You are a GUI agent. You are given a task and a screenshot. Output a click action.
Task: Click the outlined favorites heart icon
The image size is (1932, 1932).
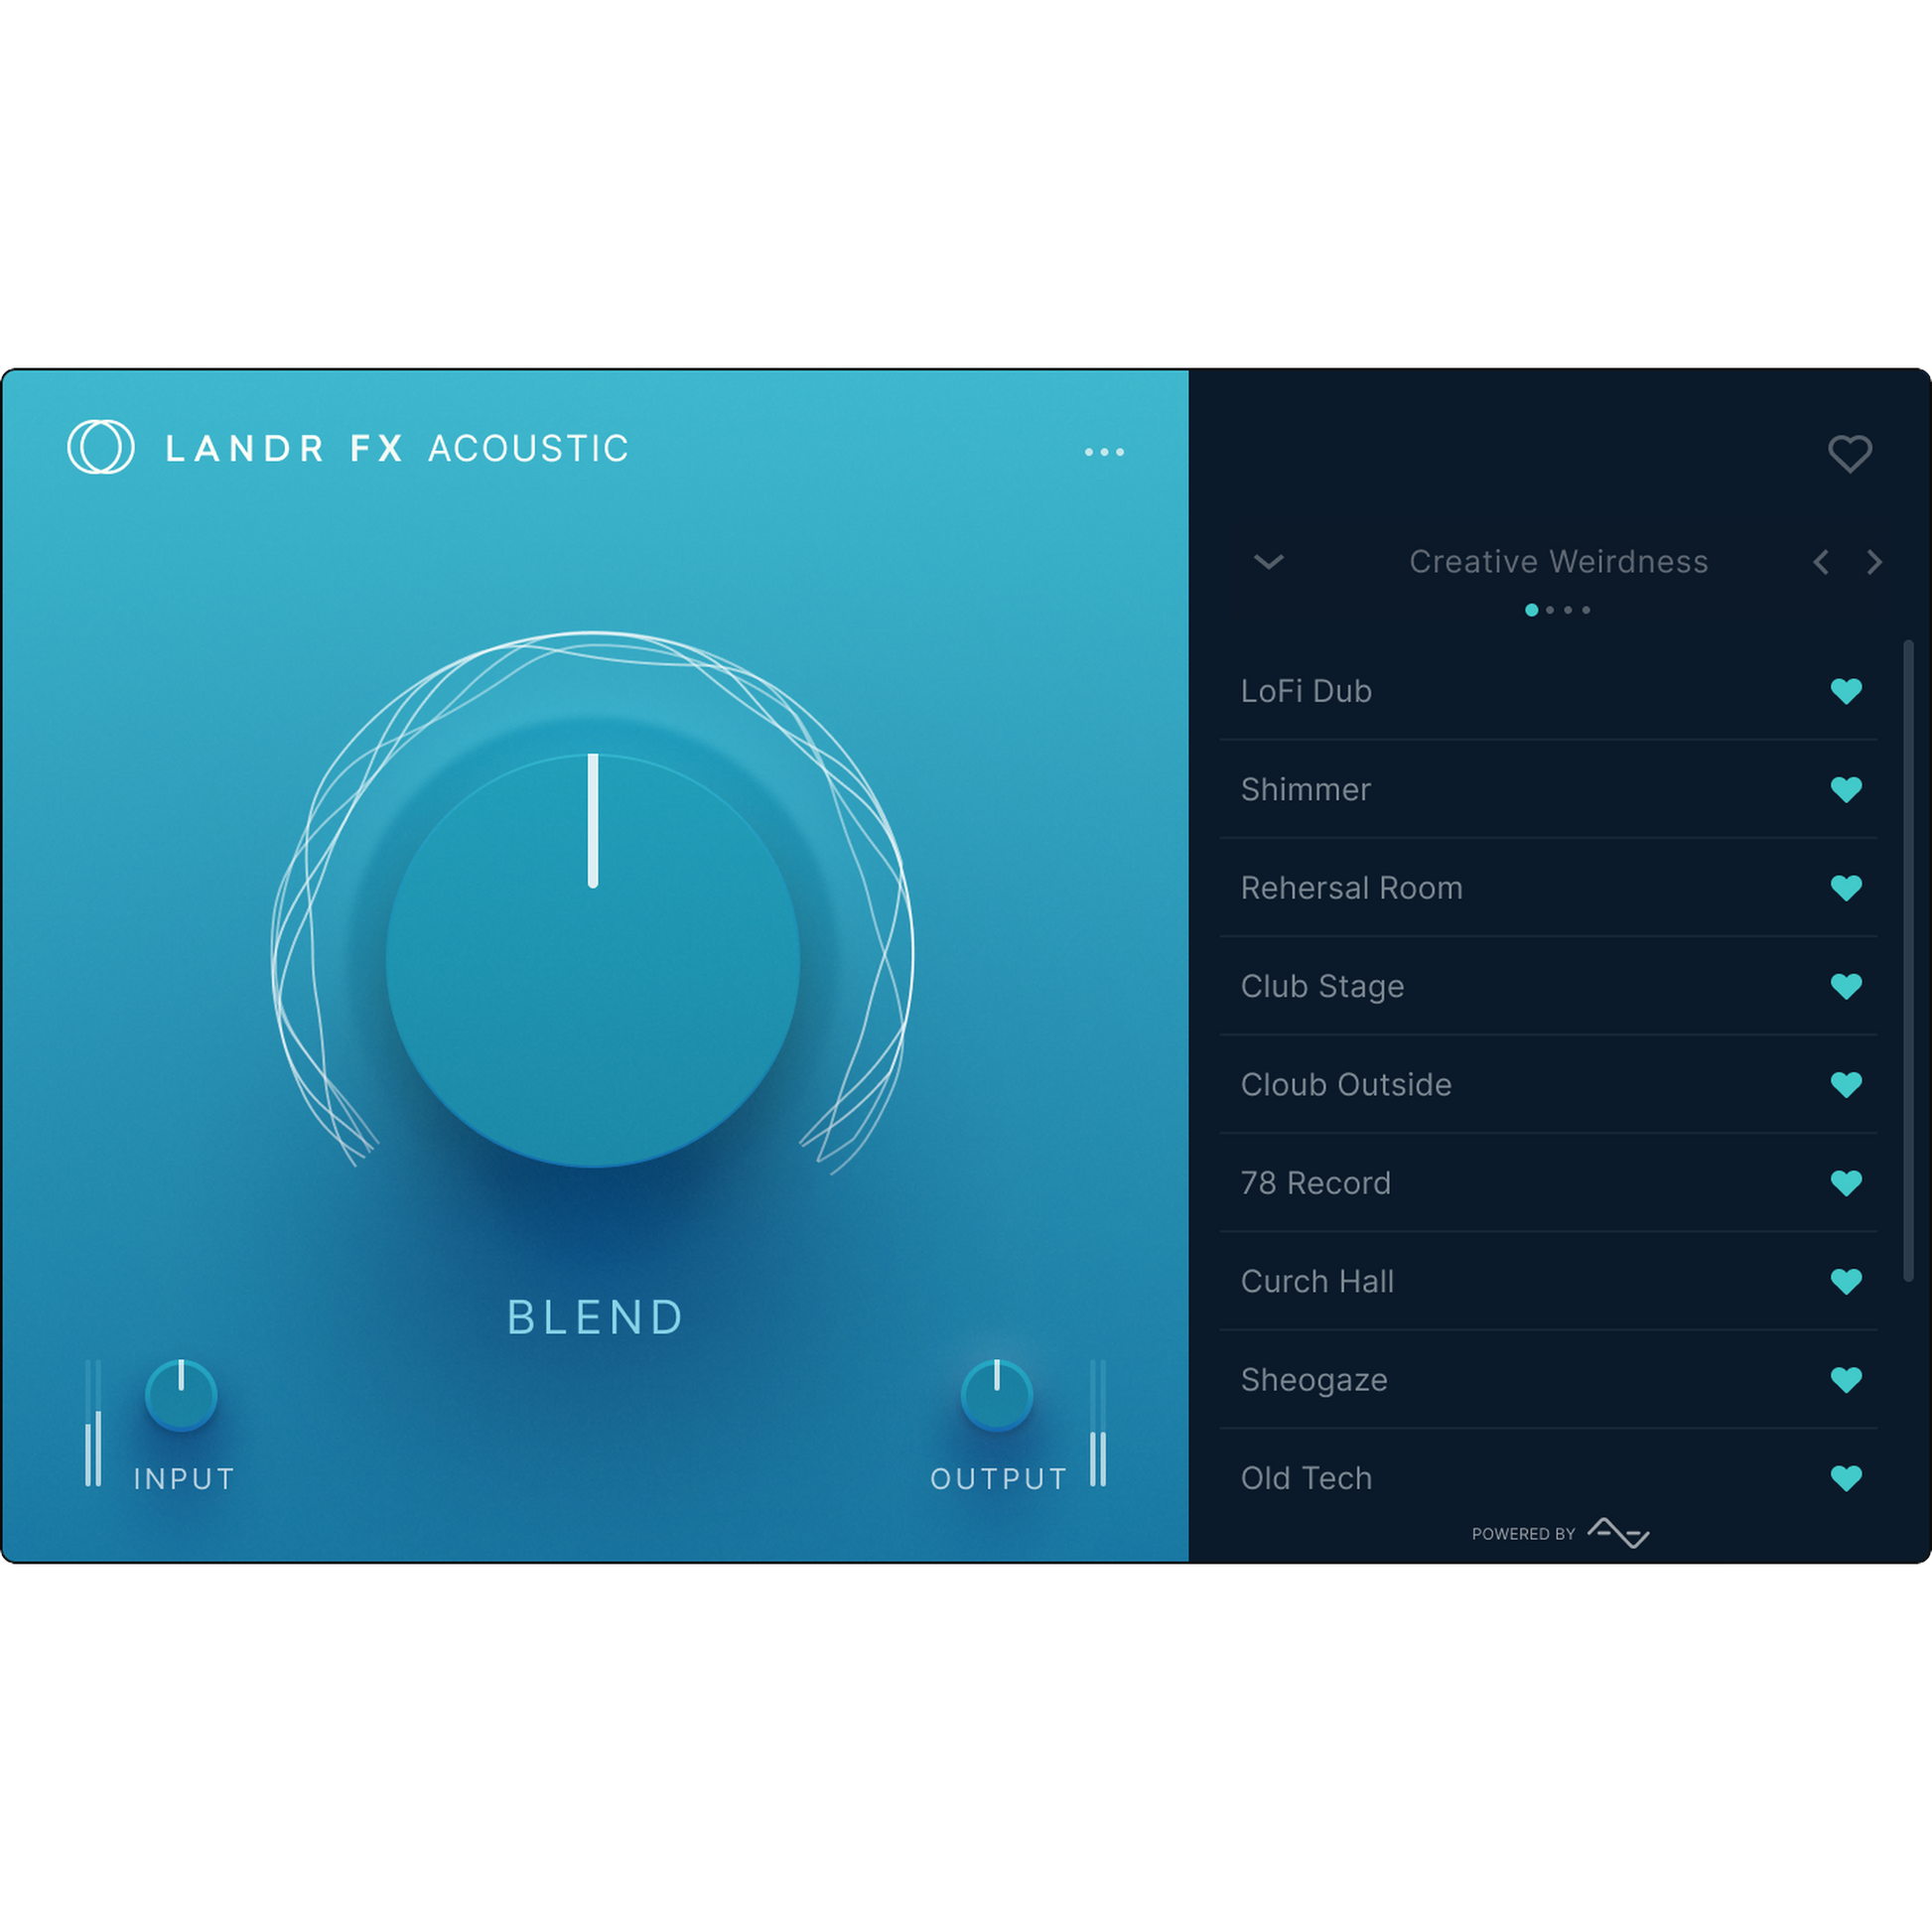coord(1849,454)
